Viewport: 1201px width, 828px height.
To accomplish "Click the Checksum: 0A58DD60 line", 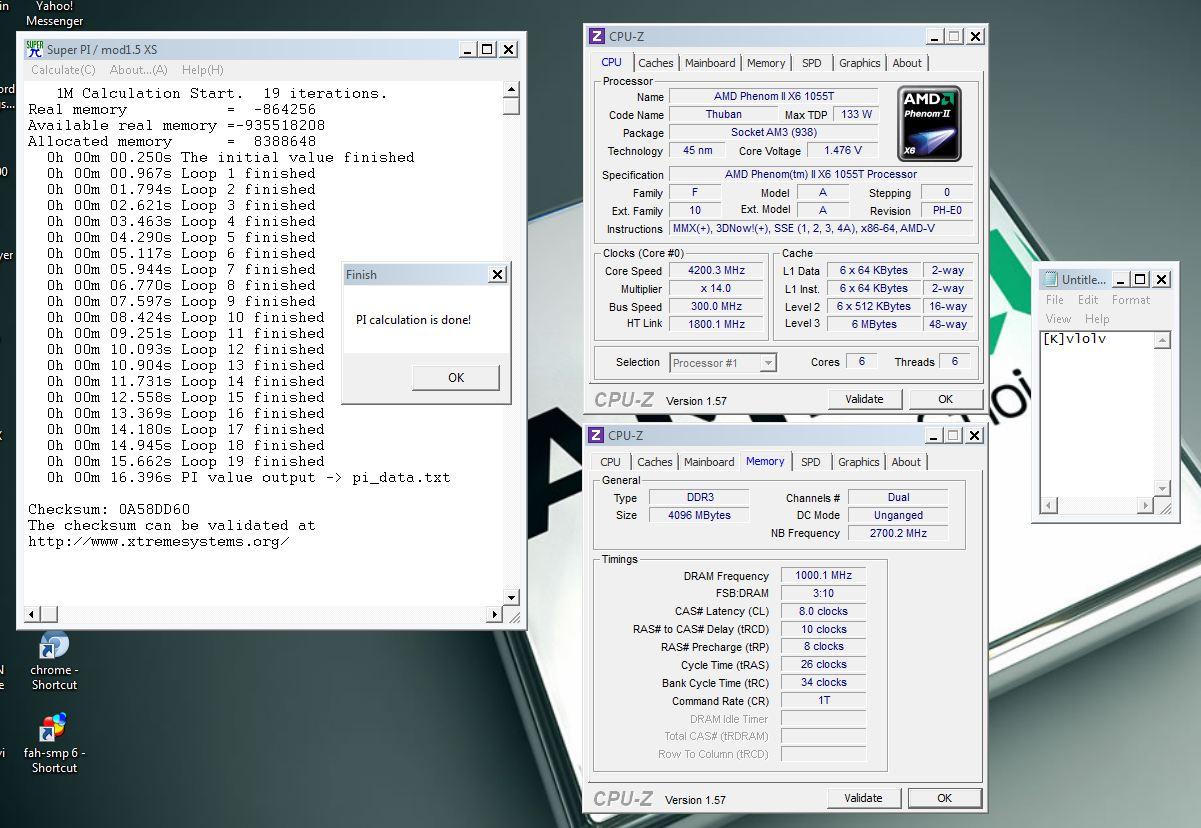I will point(109,509).
